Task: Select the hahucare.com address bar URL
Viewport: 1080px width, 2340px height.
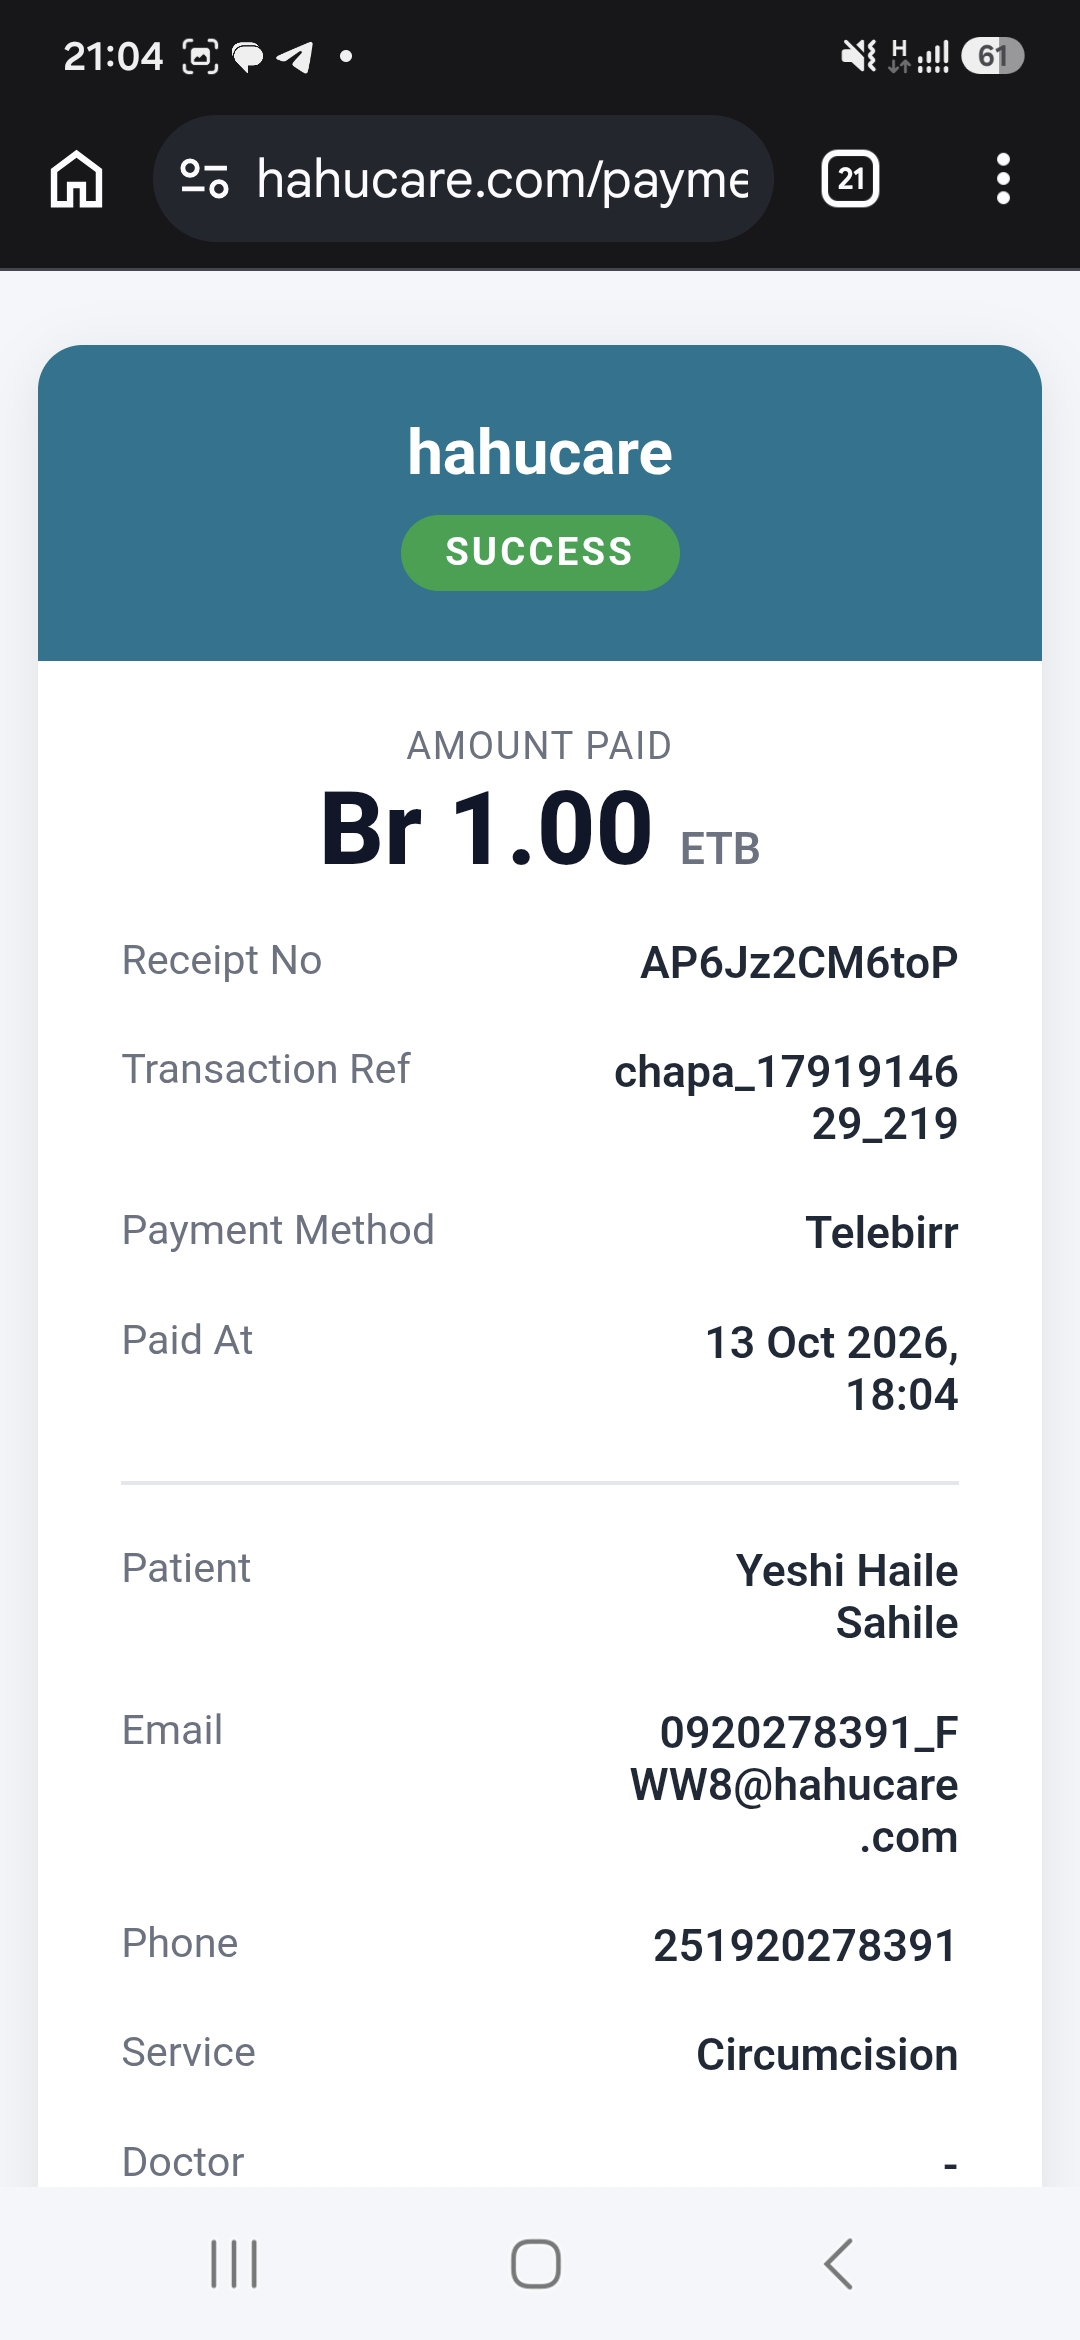Action: pos(503,179)
